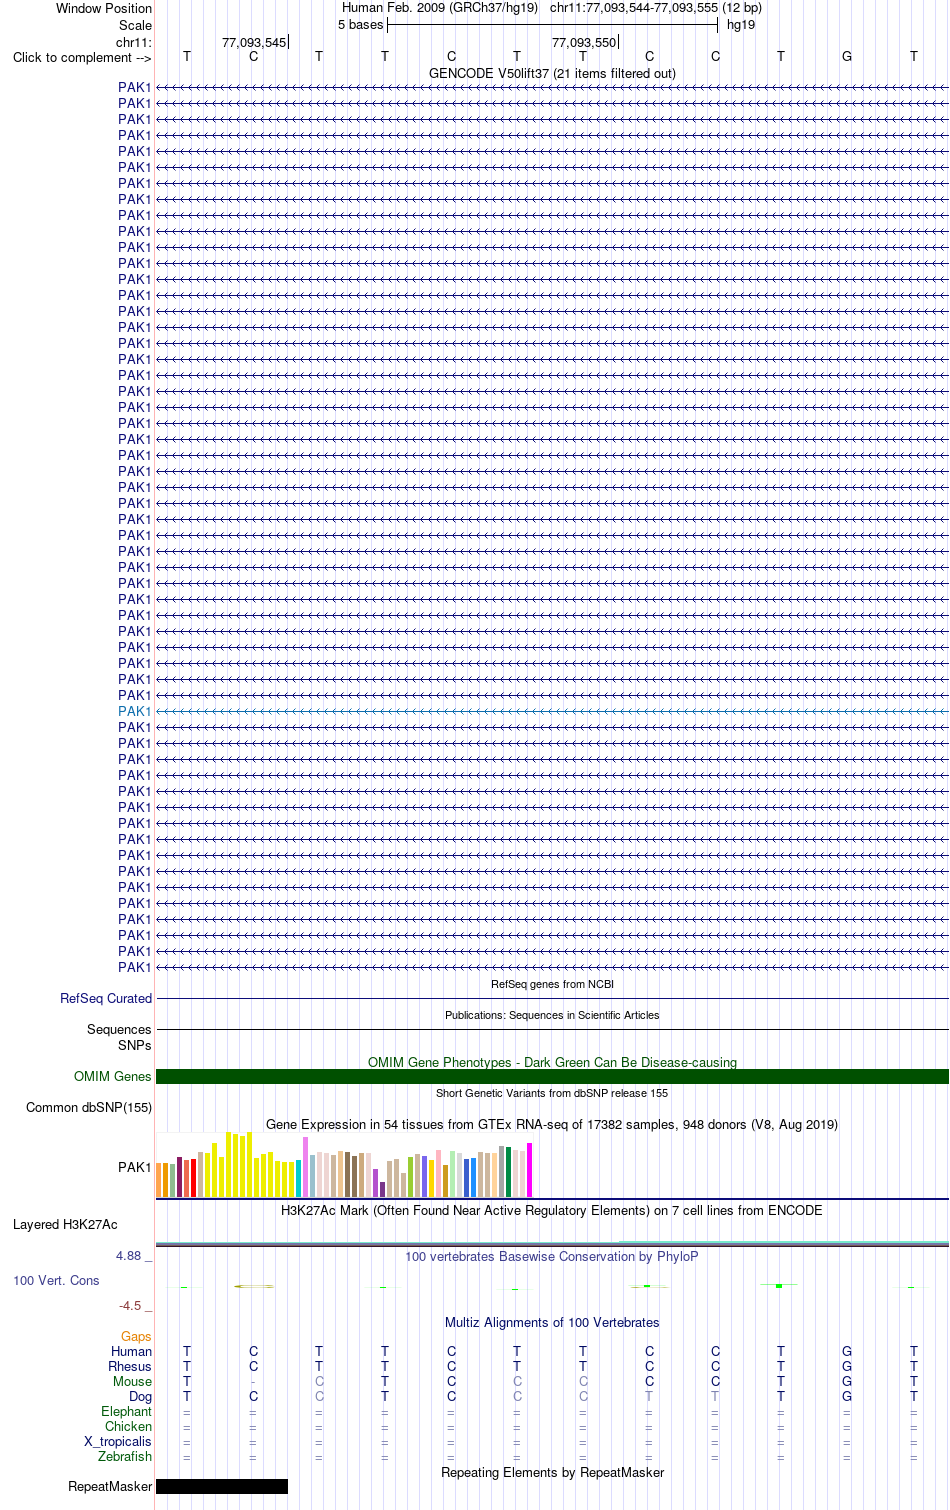Open the 100 Vert. Cons track label
The height and width of the screenshot is (1510, 950).
point(56,1280)
